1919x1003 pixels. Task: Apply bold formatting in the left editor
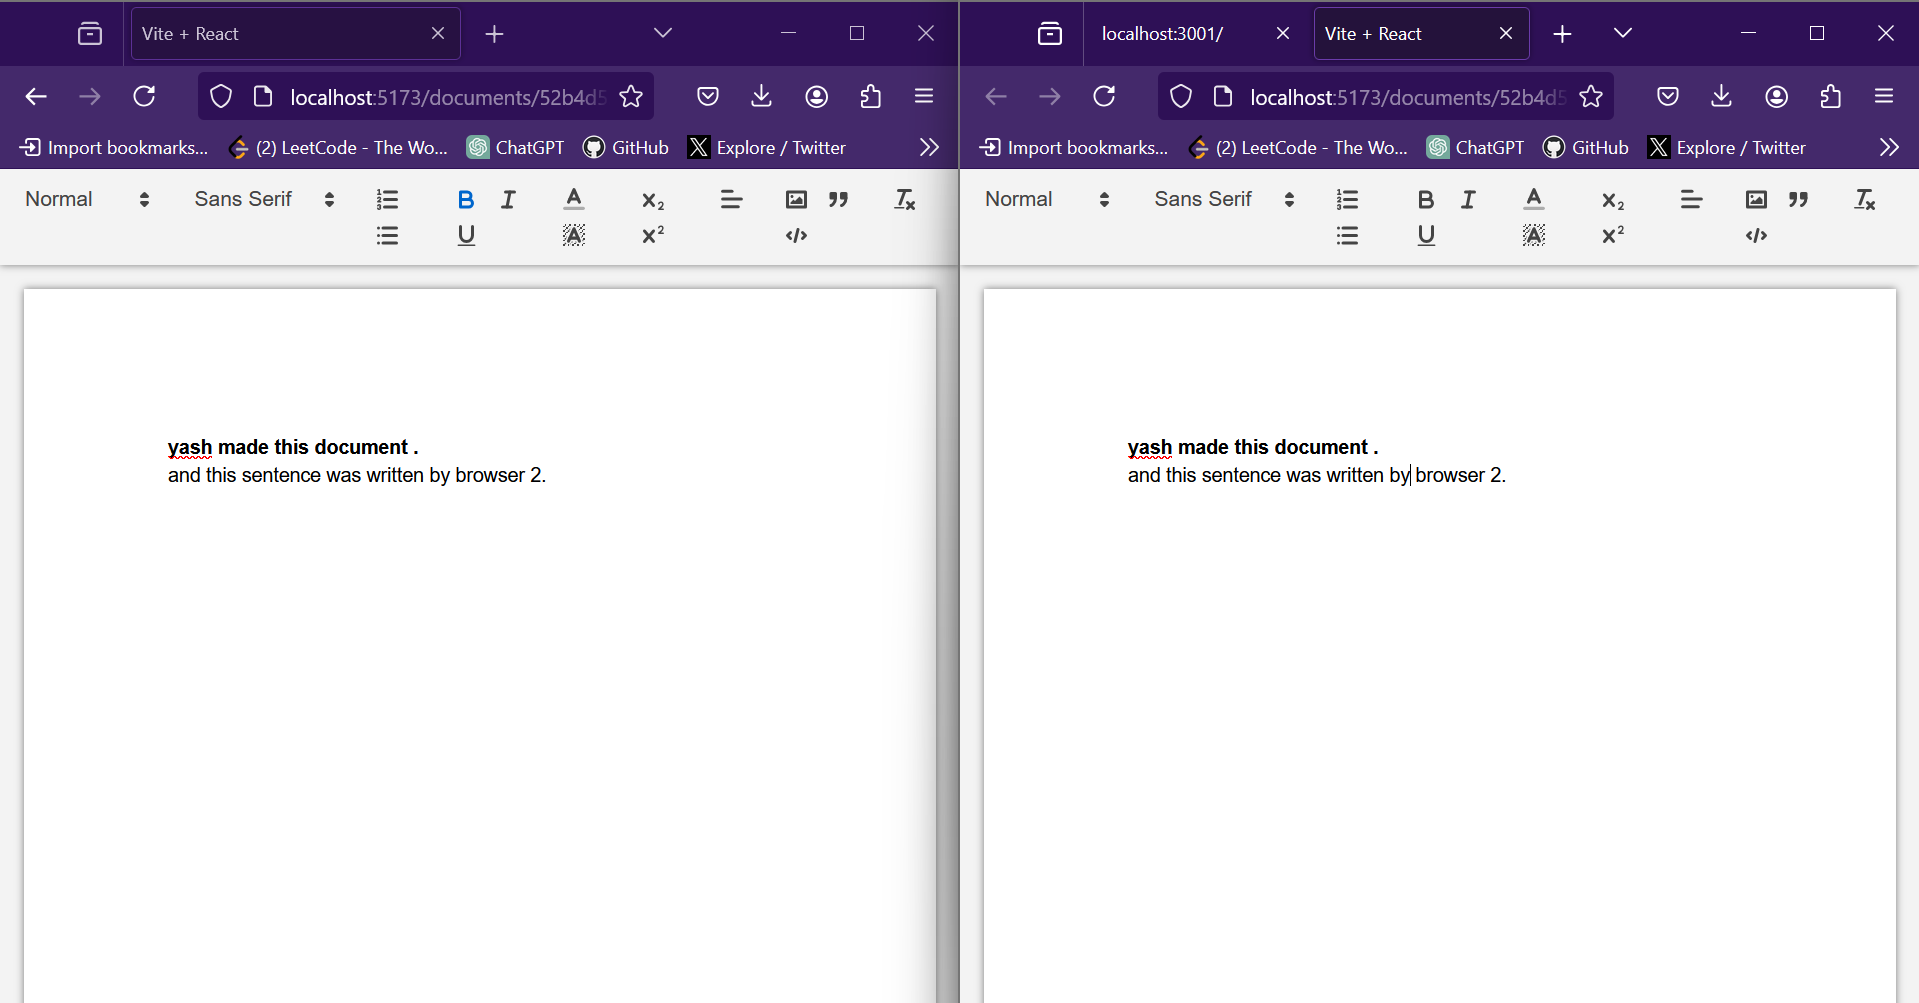tap(465, 199)
